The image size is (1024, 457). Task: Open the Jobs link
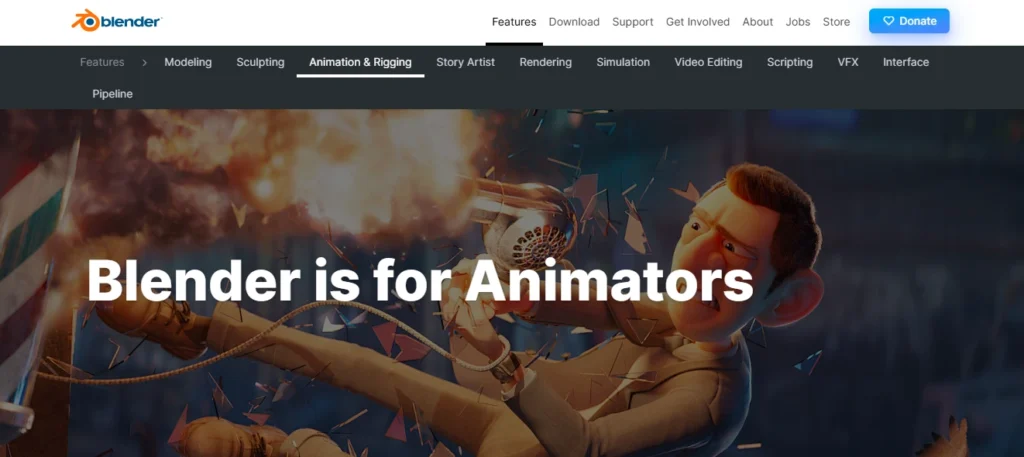click(x=798, y=22)
